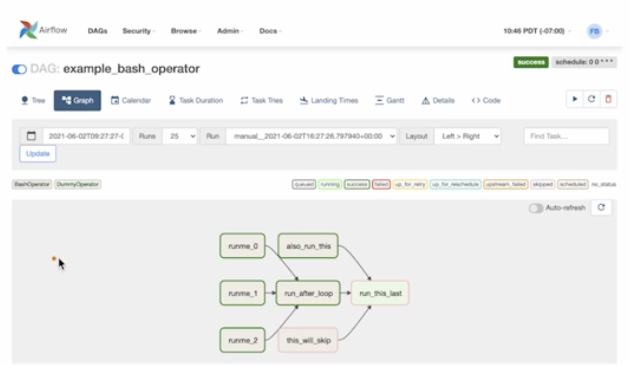This screenshot has width=630, height=366.
Task: Click the running status legend
Action: pyautogui.click(x=330, y=184)
